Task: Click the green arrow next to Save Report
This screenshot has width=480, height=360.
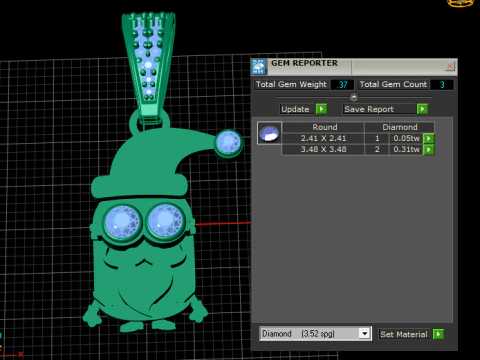Action: [x=422, y=109]
